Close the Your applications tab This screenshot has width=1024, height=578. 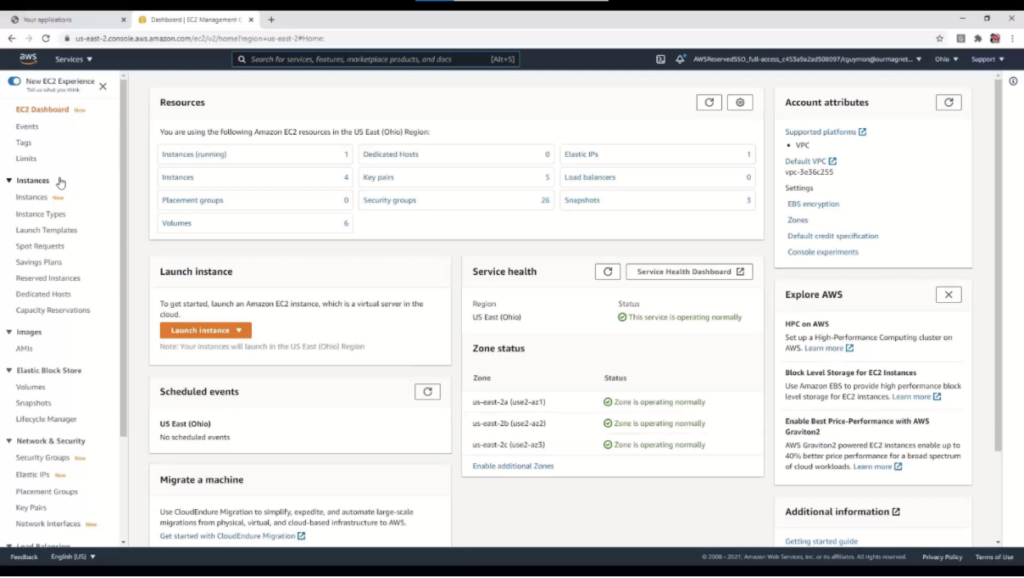click(123, 20)
